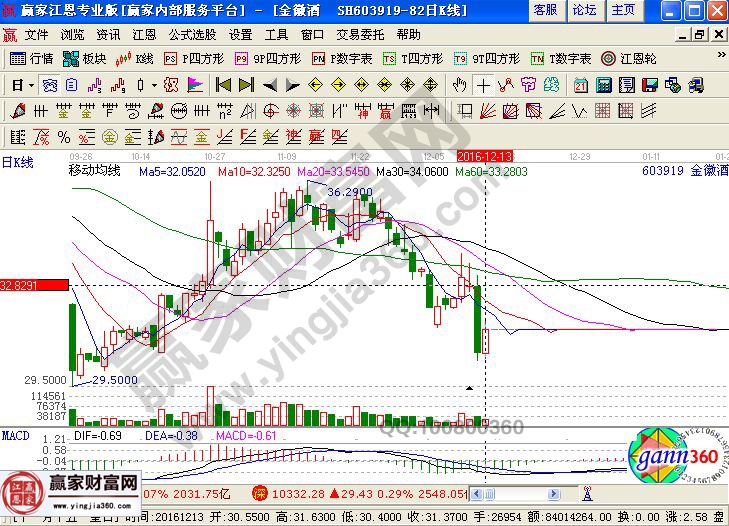Open the 日 period dropdown arrow
Screen dimensions: 729x526
(32, 85)
